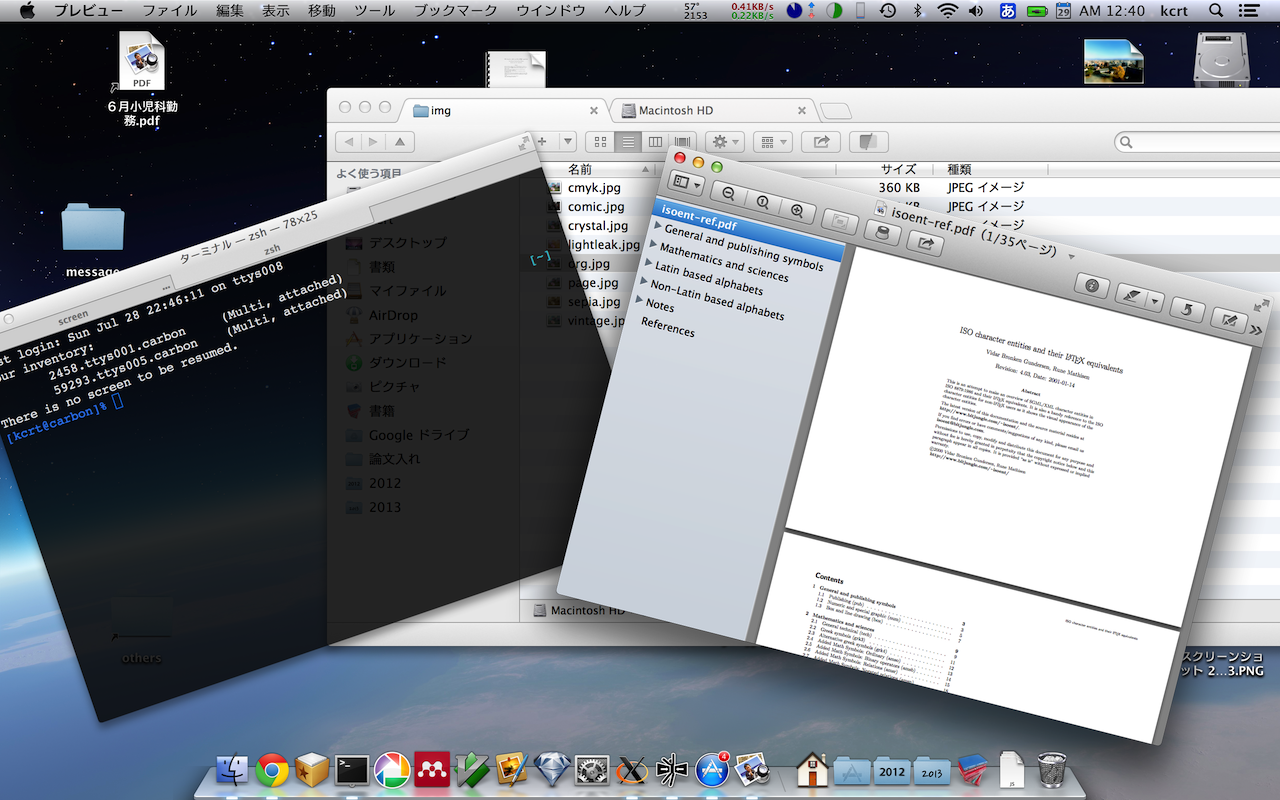Select References in Preview outline
The width and height of the screenshot is (1280, 800).
coord(668,326)
